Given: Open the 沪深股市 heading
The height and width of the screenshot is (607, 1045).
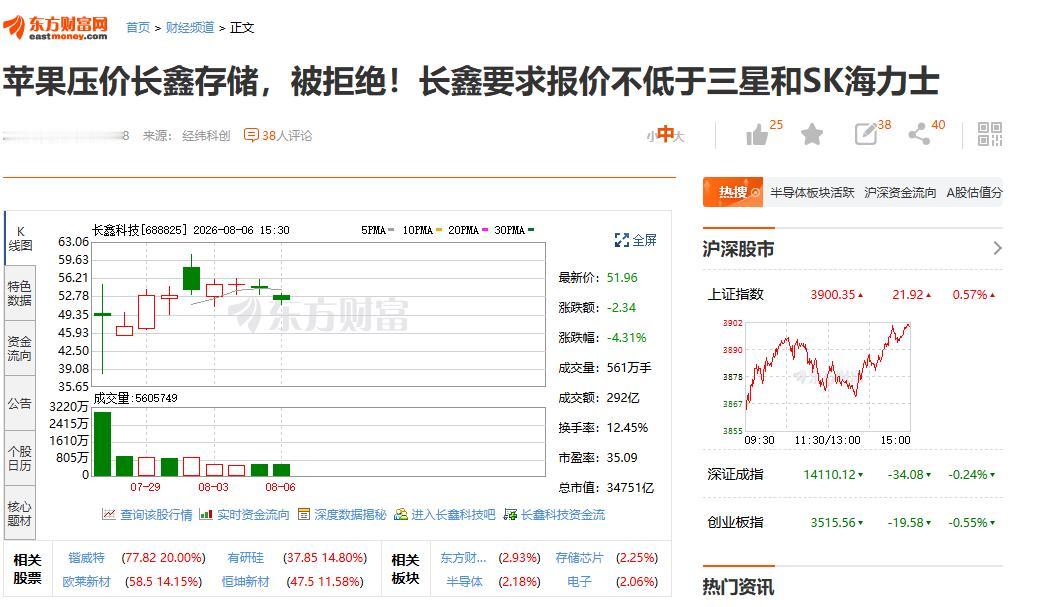Looking at the screenshot, I should (x=738, y=249).
